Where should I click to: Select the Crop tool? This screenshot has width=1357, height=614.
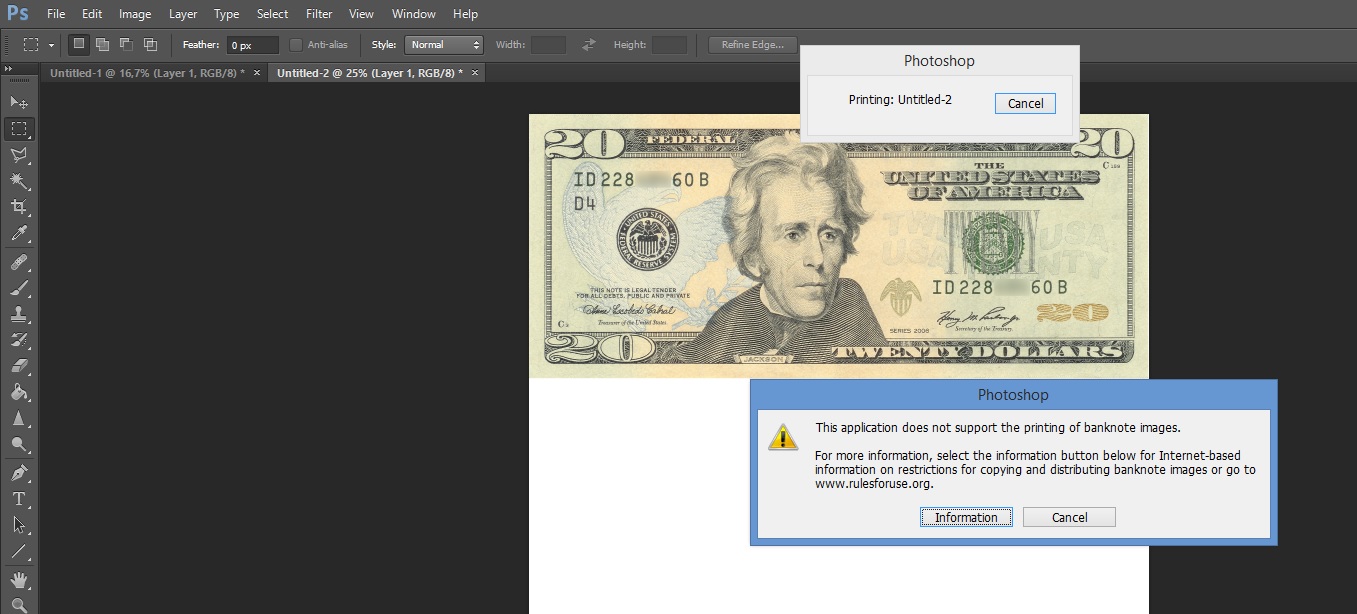[19, 207]
